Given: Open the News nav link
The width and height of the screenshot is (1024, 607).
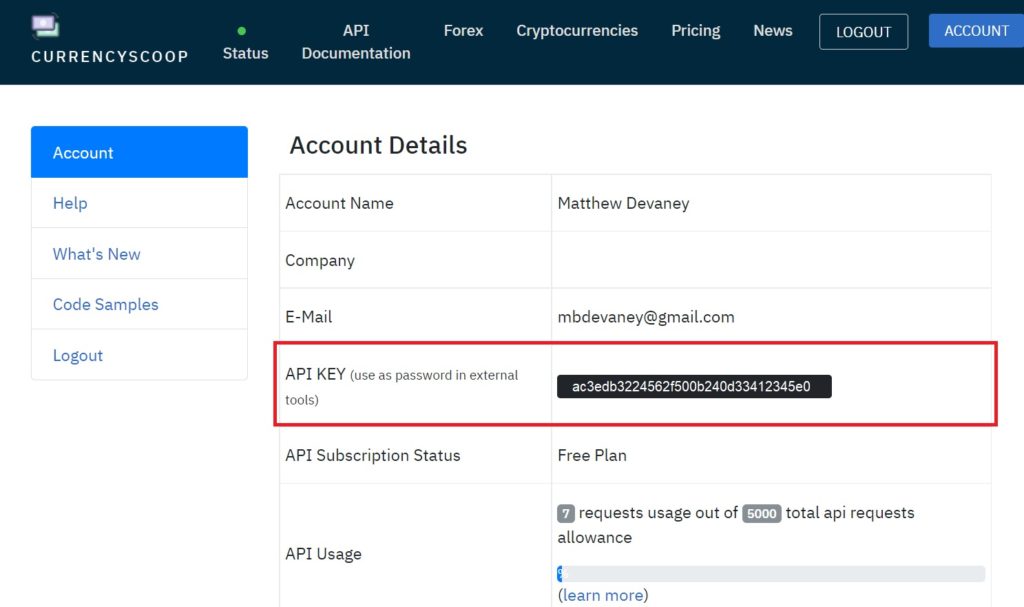Looking at the screenshot, I should coord(773,31).
